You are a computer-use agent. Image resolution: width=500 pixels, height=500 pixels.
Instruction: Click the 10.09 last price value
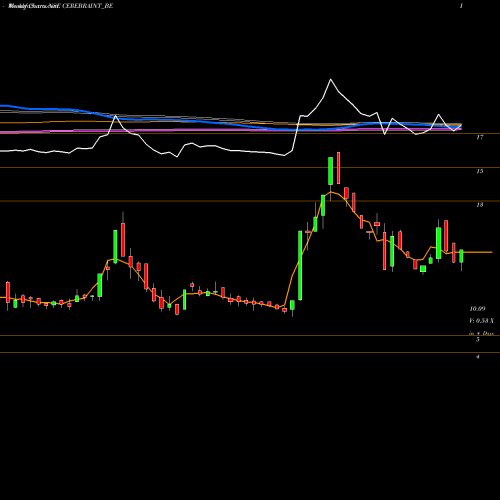[x=477, y=309]
